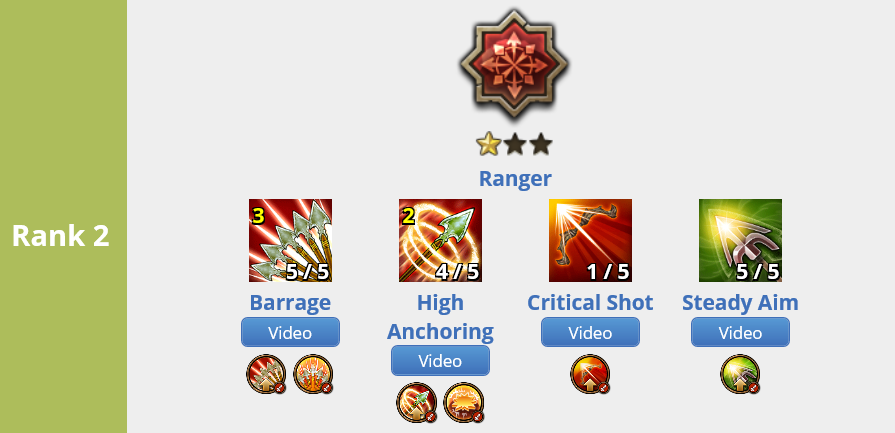
Task: Select the Steady Aim skill icon
Action: tap(740, 240)
